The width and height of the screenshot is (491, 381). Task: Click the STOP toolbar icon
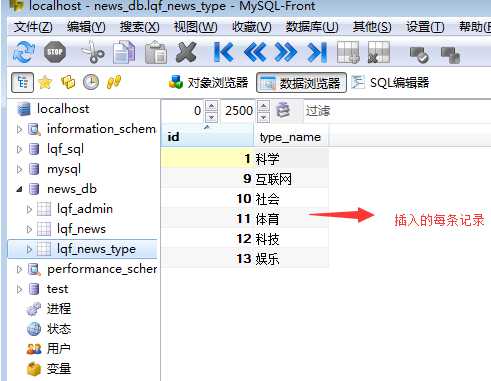(55, 52)
